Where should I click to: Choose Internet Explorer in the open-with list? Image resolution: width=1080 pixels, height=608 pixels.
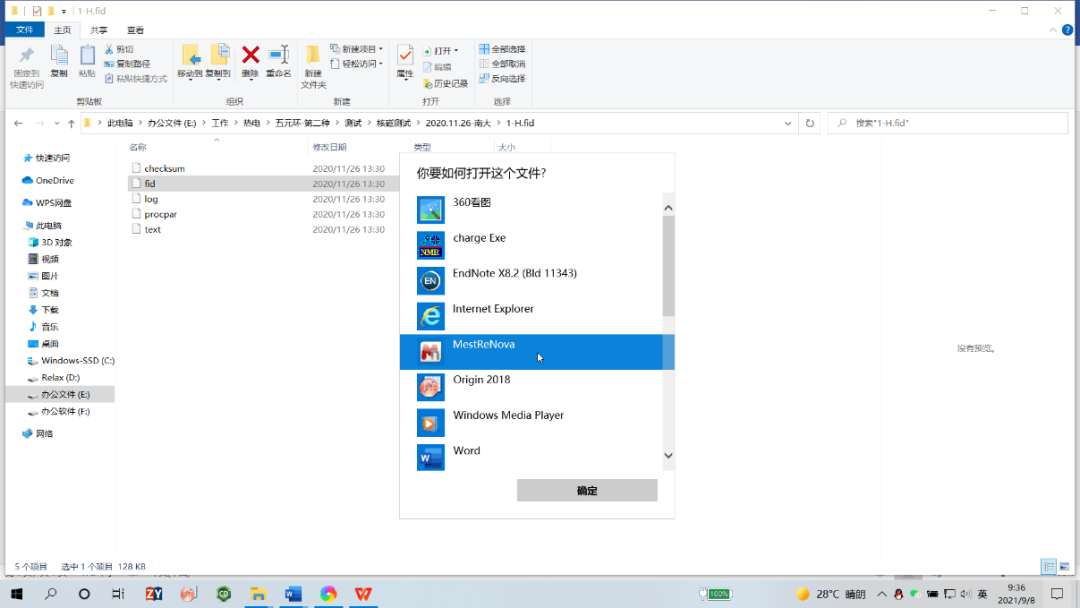click(x=531, y=316)
